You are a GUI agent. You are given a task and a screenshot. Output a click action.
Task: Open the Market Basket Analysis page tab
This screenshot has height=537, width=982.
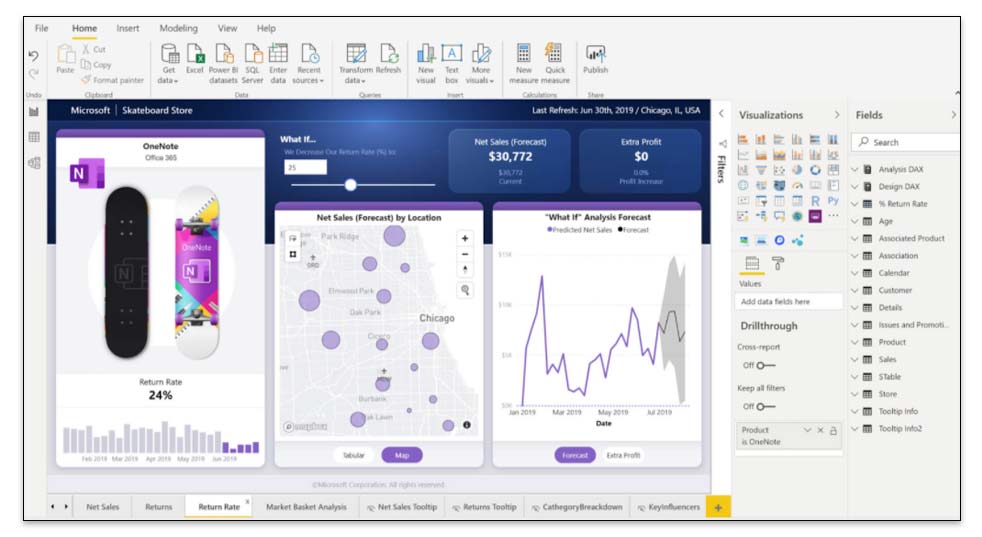click(306, 507)
